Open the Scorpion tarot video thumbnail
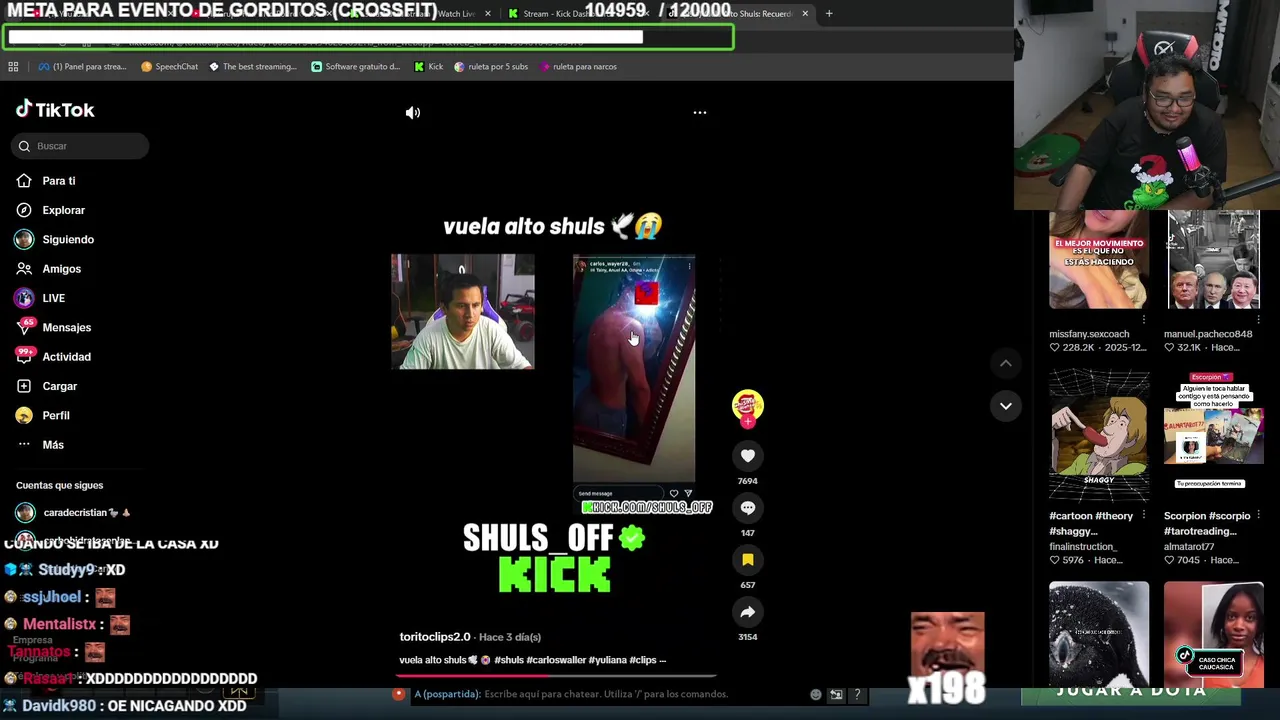This screenshot has height=720, width=1280. tap(1214, 433)
